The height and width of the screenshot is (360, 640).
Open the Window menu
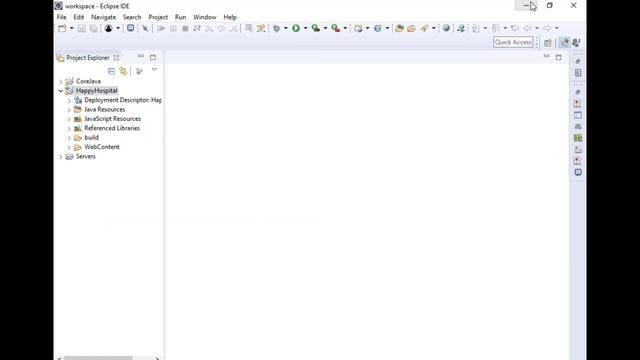[204, 17]
